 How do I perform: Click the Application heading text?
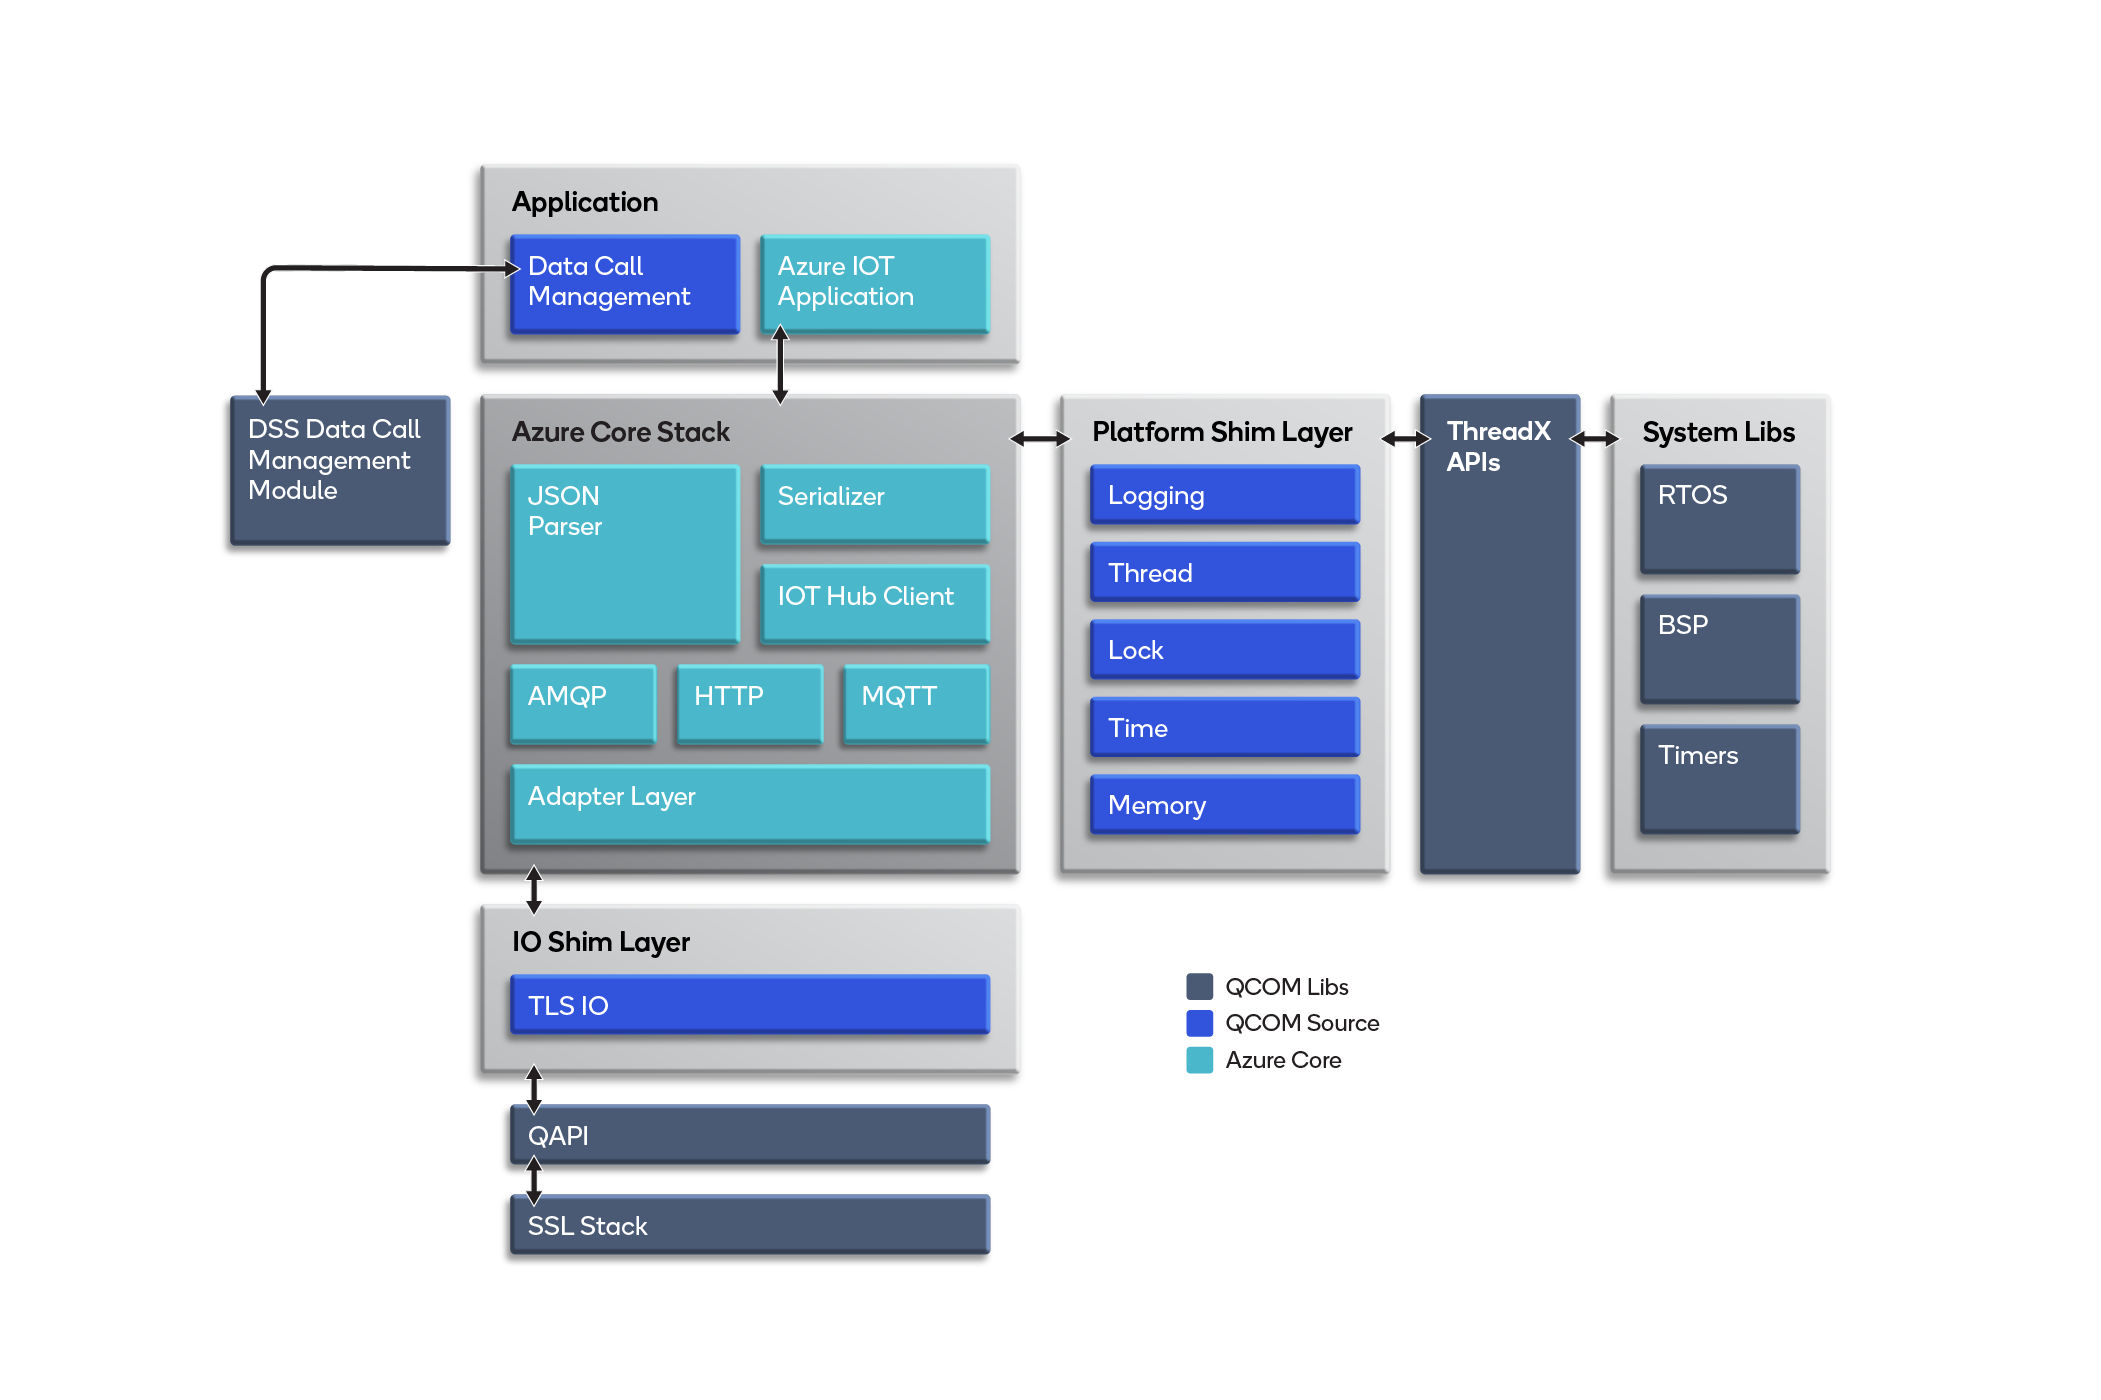coord(585,203)
